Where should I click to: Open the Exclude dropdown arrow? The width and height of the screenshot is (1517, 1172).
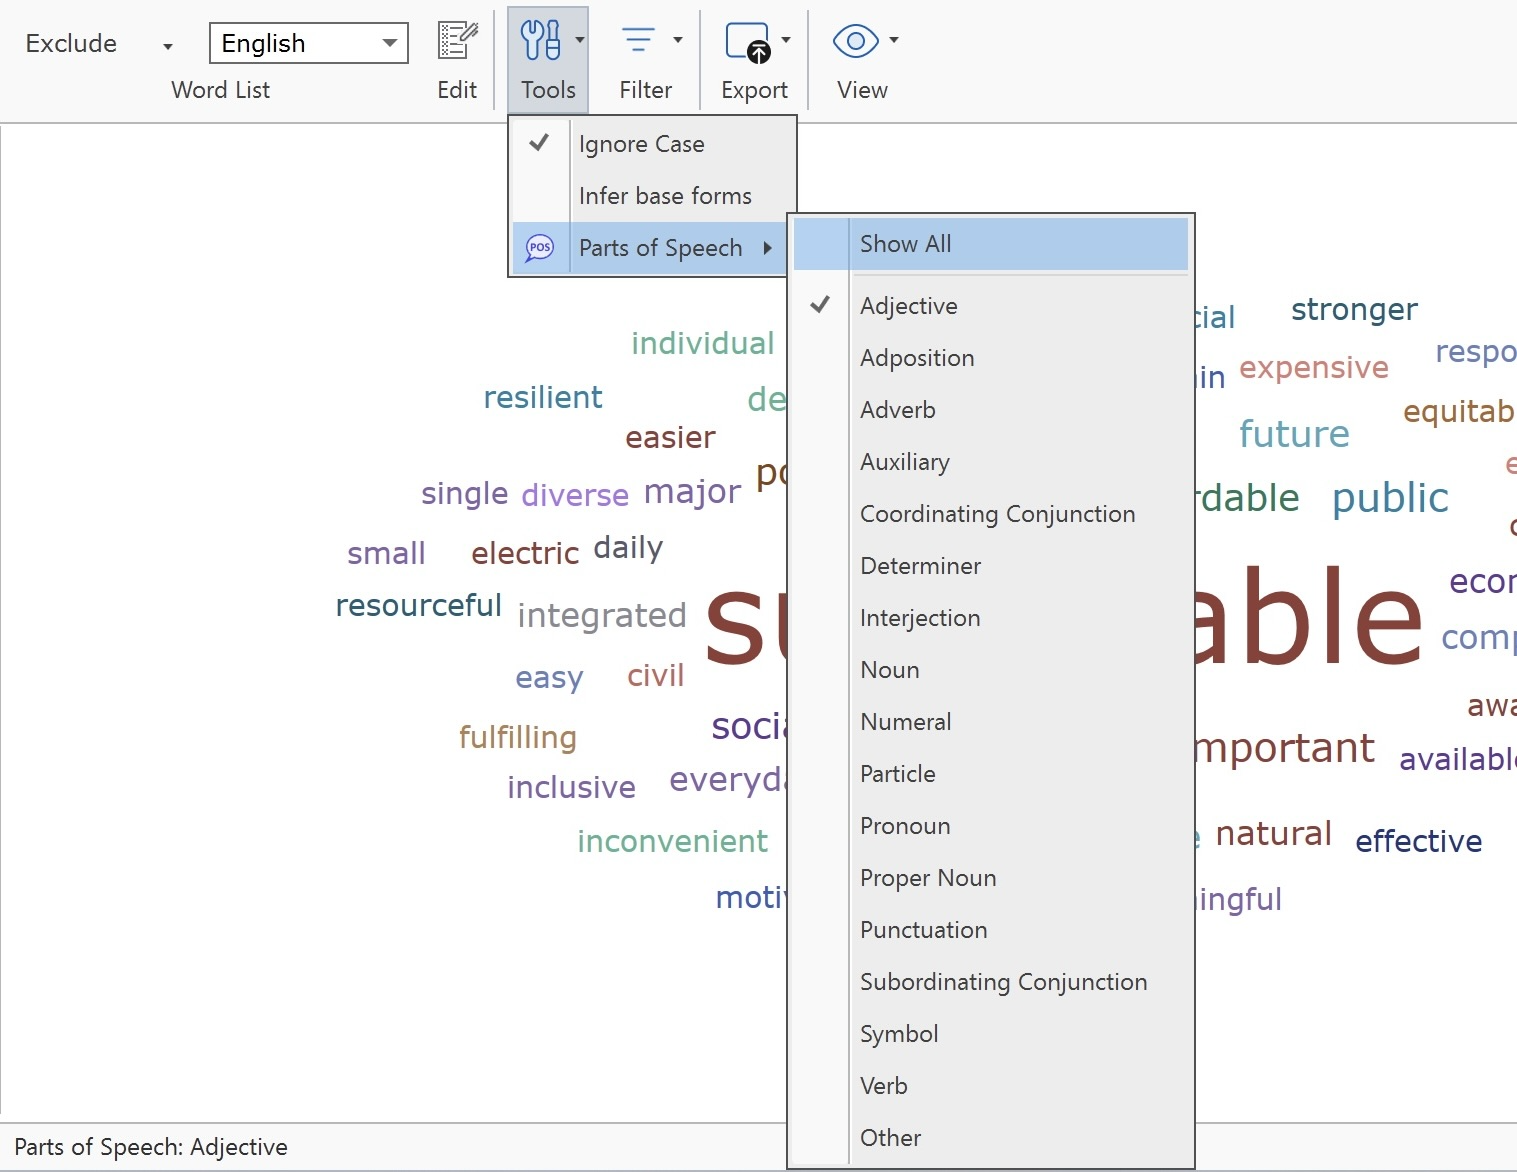(167, 46)
